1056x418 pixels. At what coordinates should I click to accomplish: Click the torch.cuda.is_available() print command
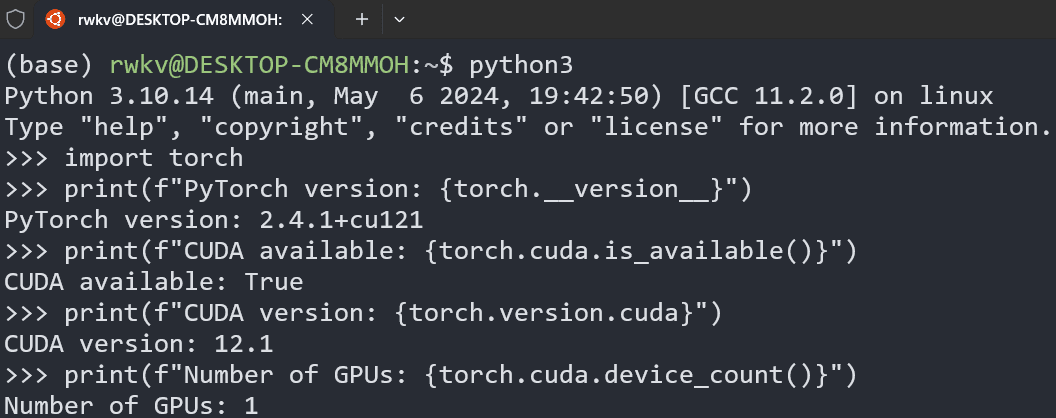coord(460,251)
